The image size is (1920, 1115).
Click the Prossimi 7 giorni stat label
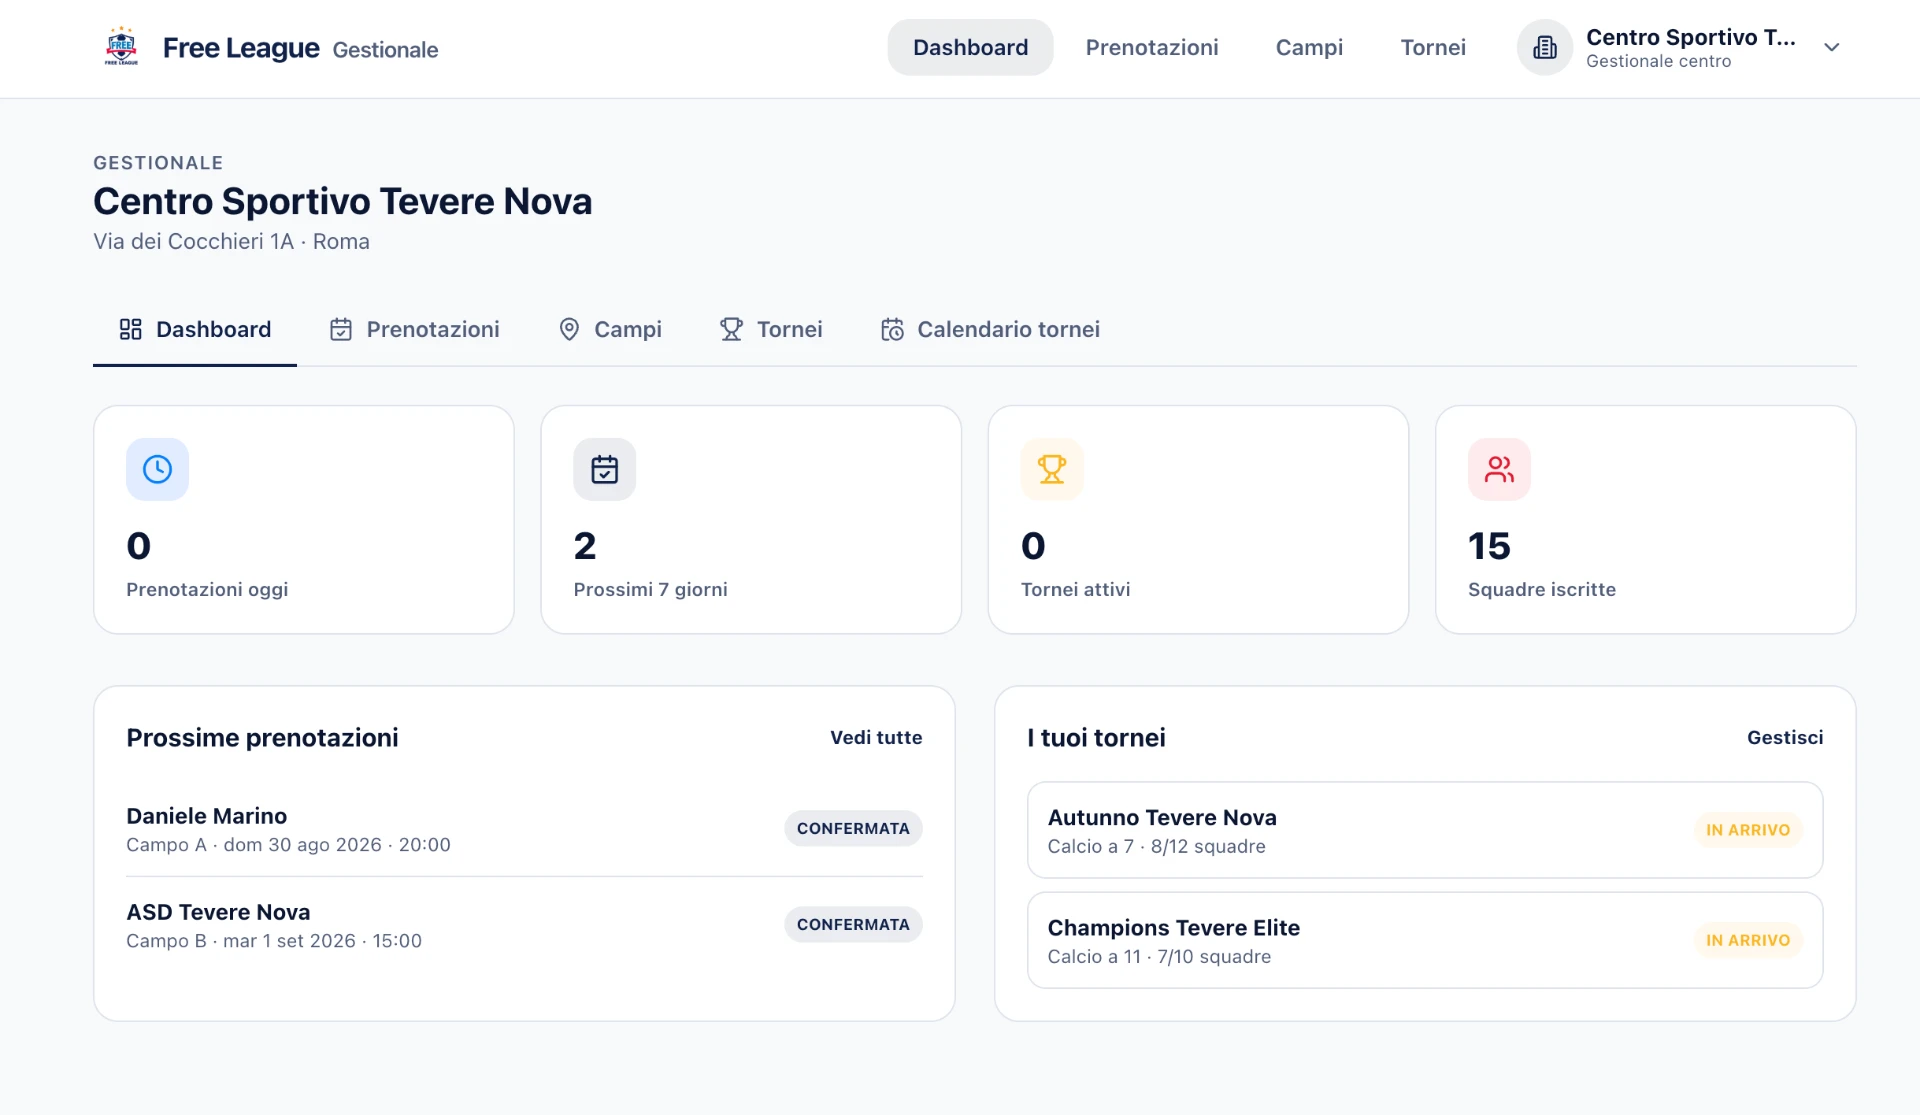pos(650,589)
